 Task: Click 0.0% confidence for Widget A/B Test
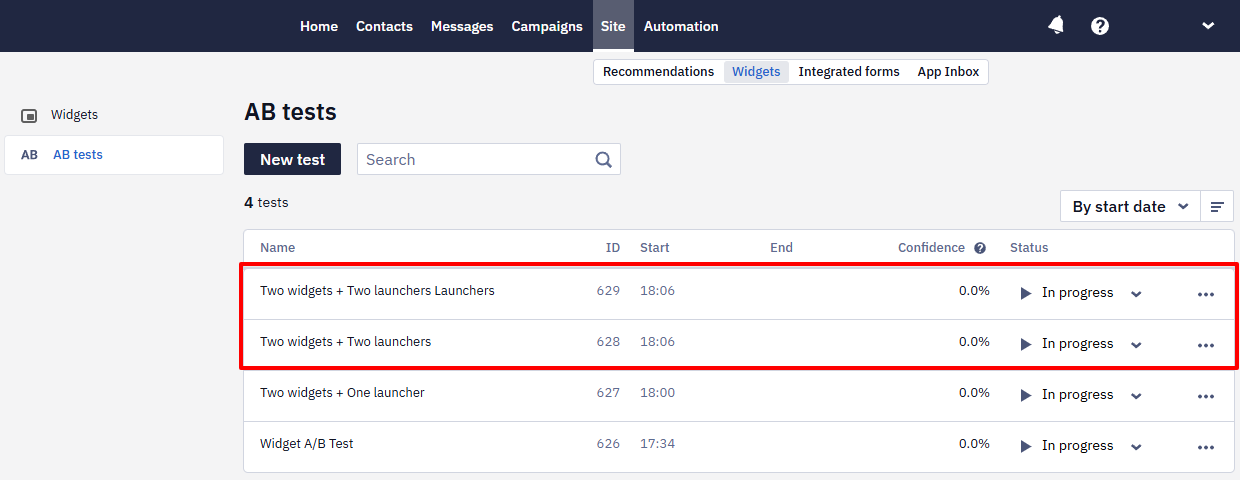[x=974, y=443]
